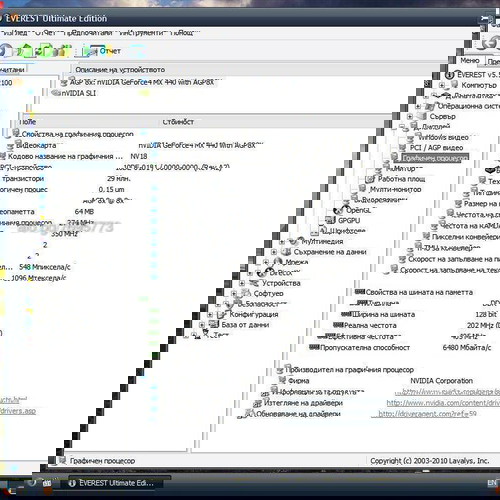This screenshot has width=500, height=500.
Task: Click Производител на графичния процесор heading
Action: pyautogui.click(x=349, y=370)
